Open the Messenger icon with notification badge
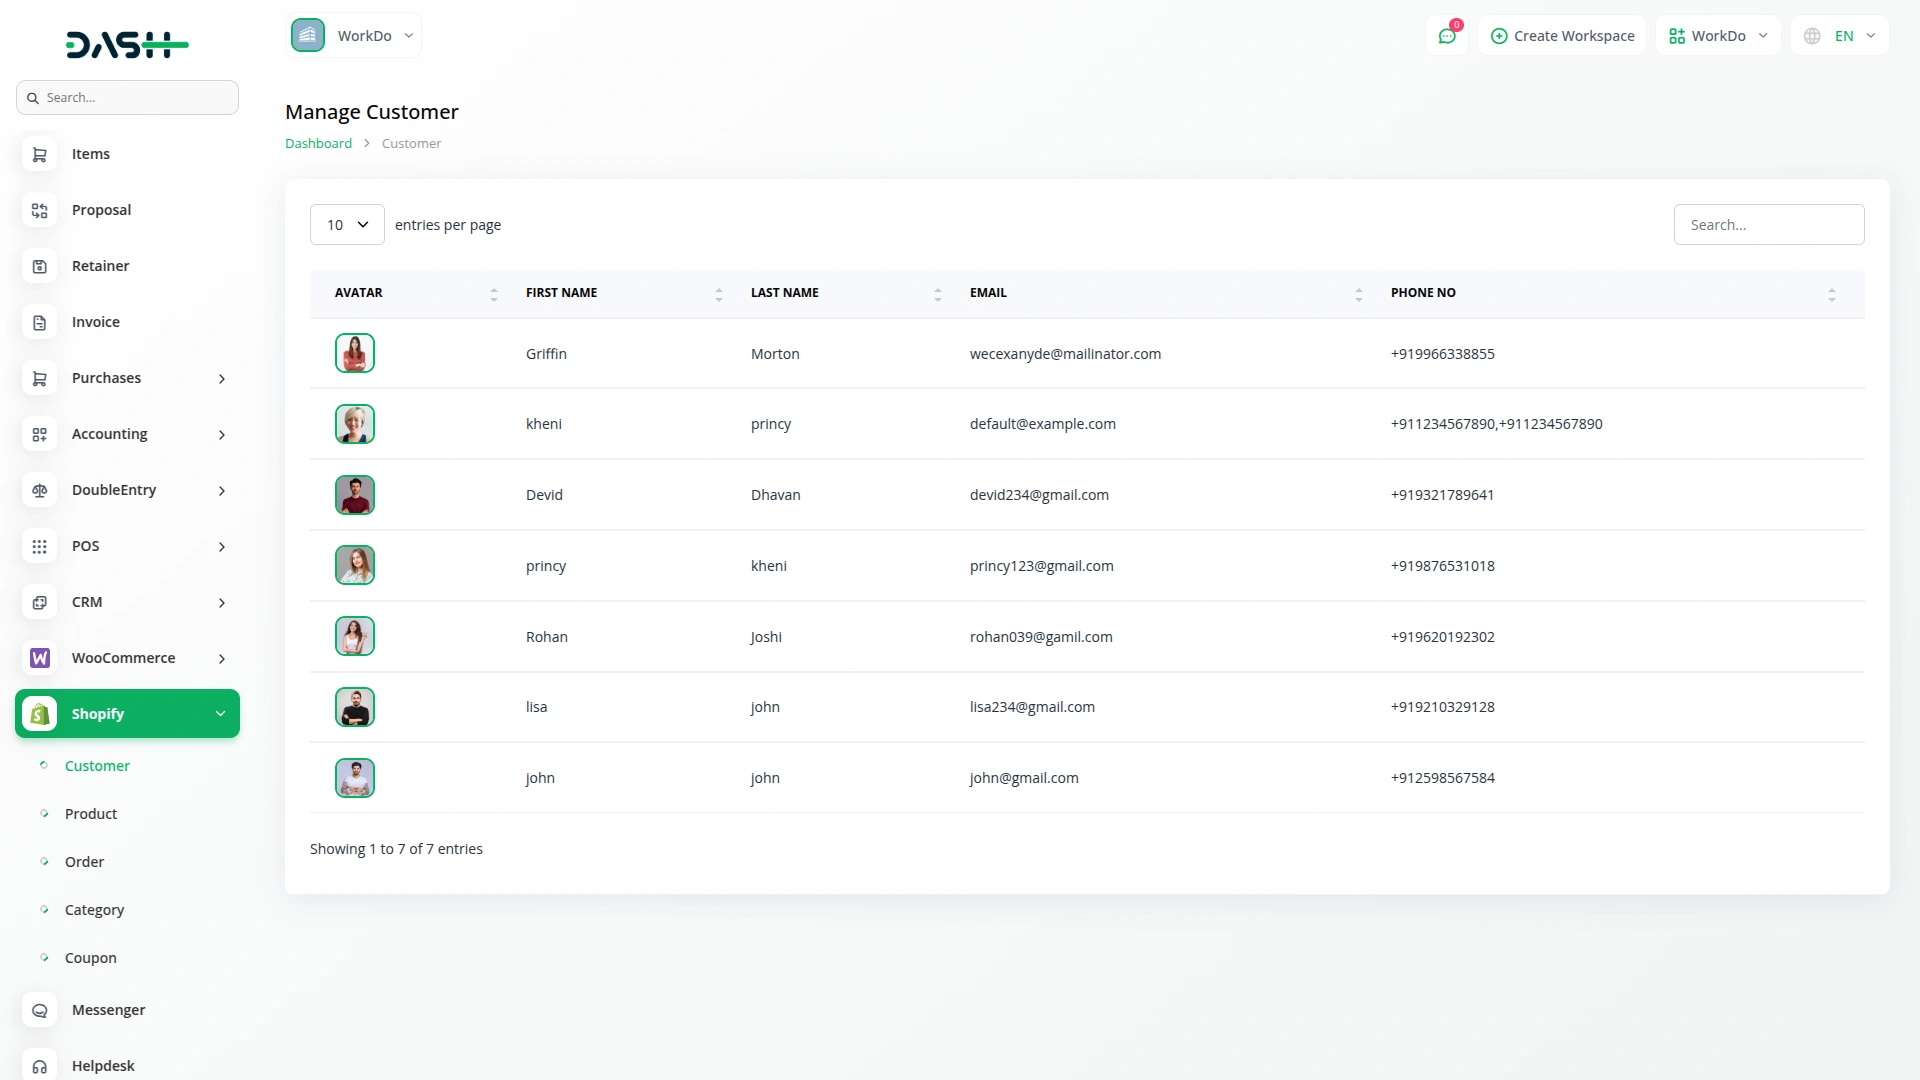Screen dimensions: 1920x1080 (1447, 36)
